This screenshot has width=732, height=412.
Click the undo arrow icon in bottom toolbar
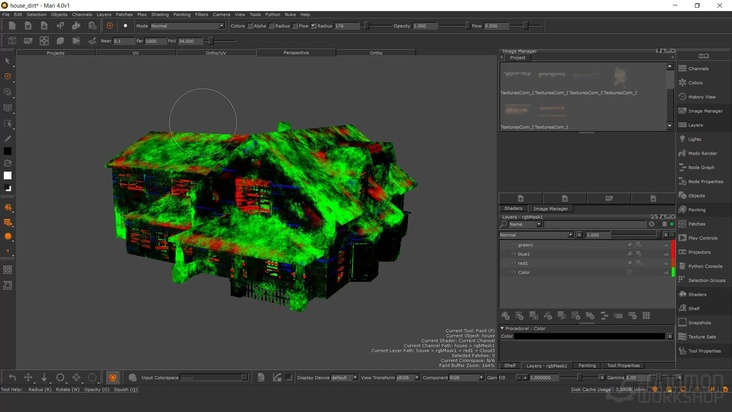tap(13, 377)
